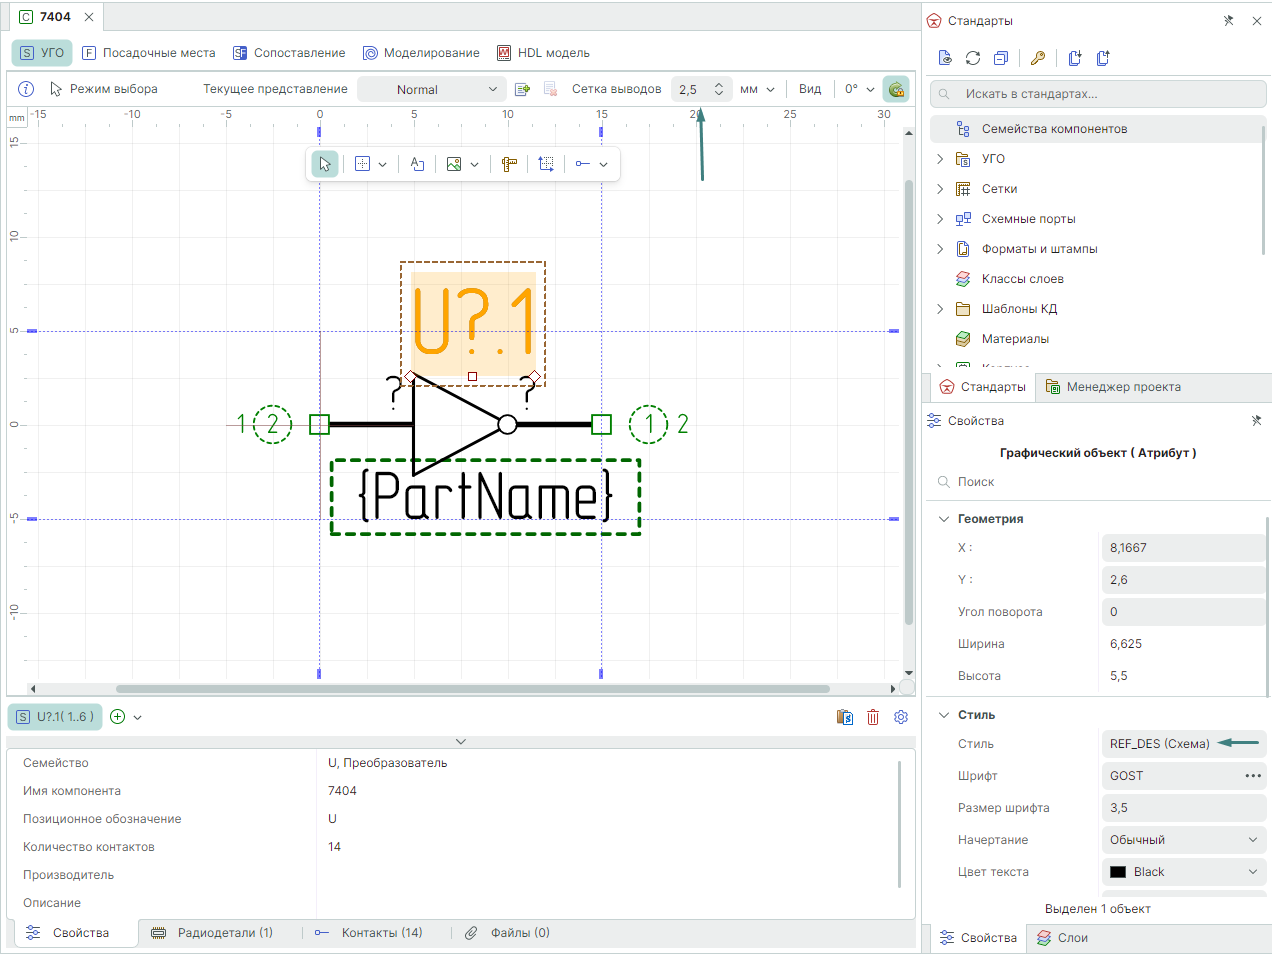Toggle pin on Стандарты panel
Screen dimensions: 1272x956
(1228, 21)
